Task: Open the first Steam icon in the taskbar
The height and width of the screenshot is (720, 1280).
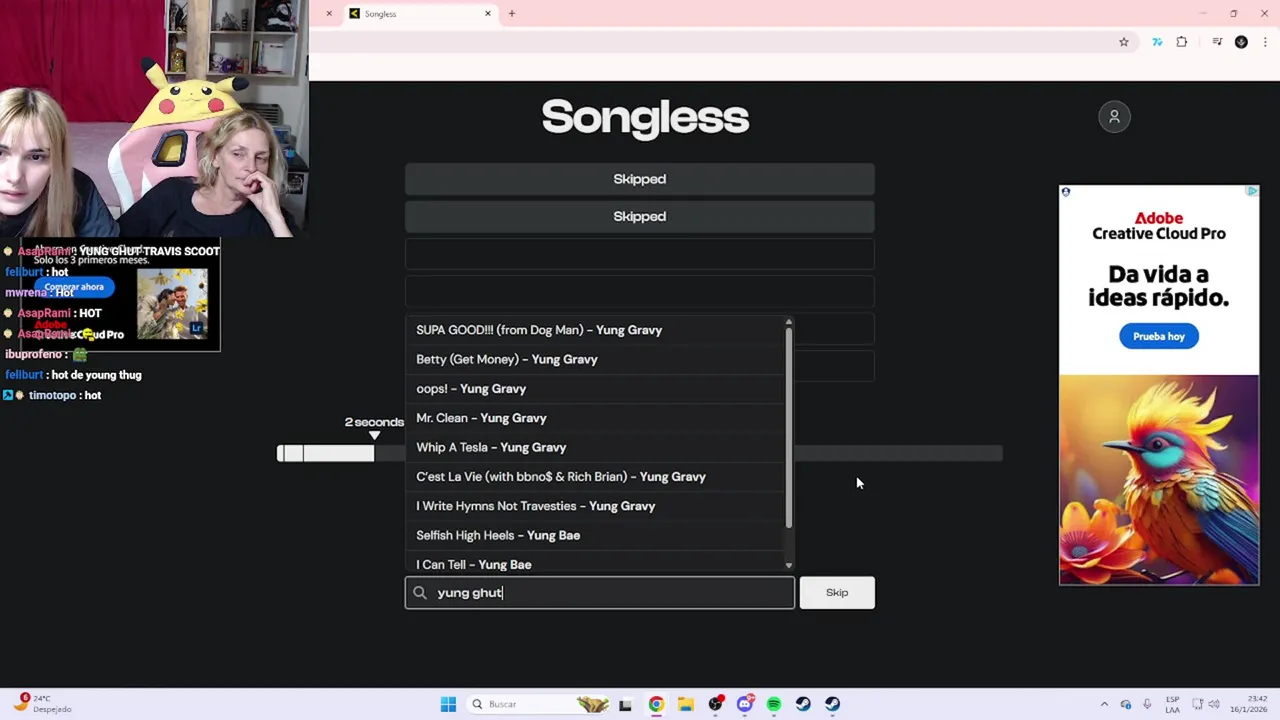Action: (x=803, y=704)
